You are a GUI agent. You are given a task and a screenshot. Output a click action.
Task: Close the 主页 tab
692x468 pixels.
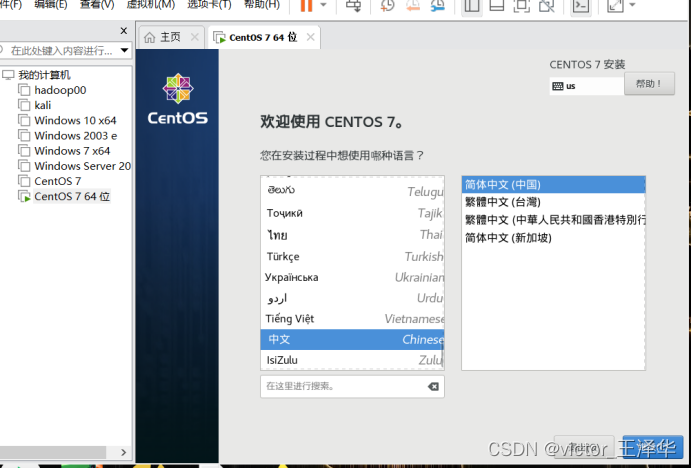click(x=194, y=37)
